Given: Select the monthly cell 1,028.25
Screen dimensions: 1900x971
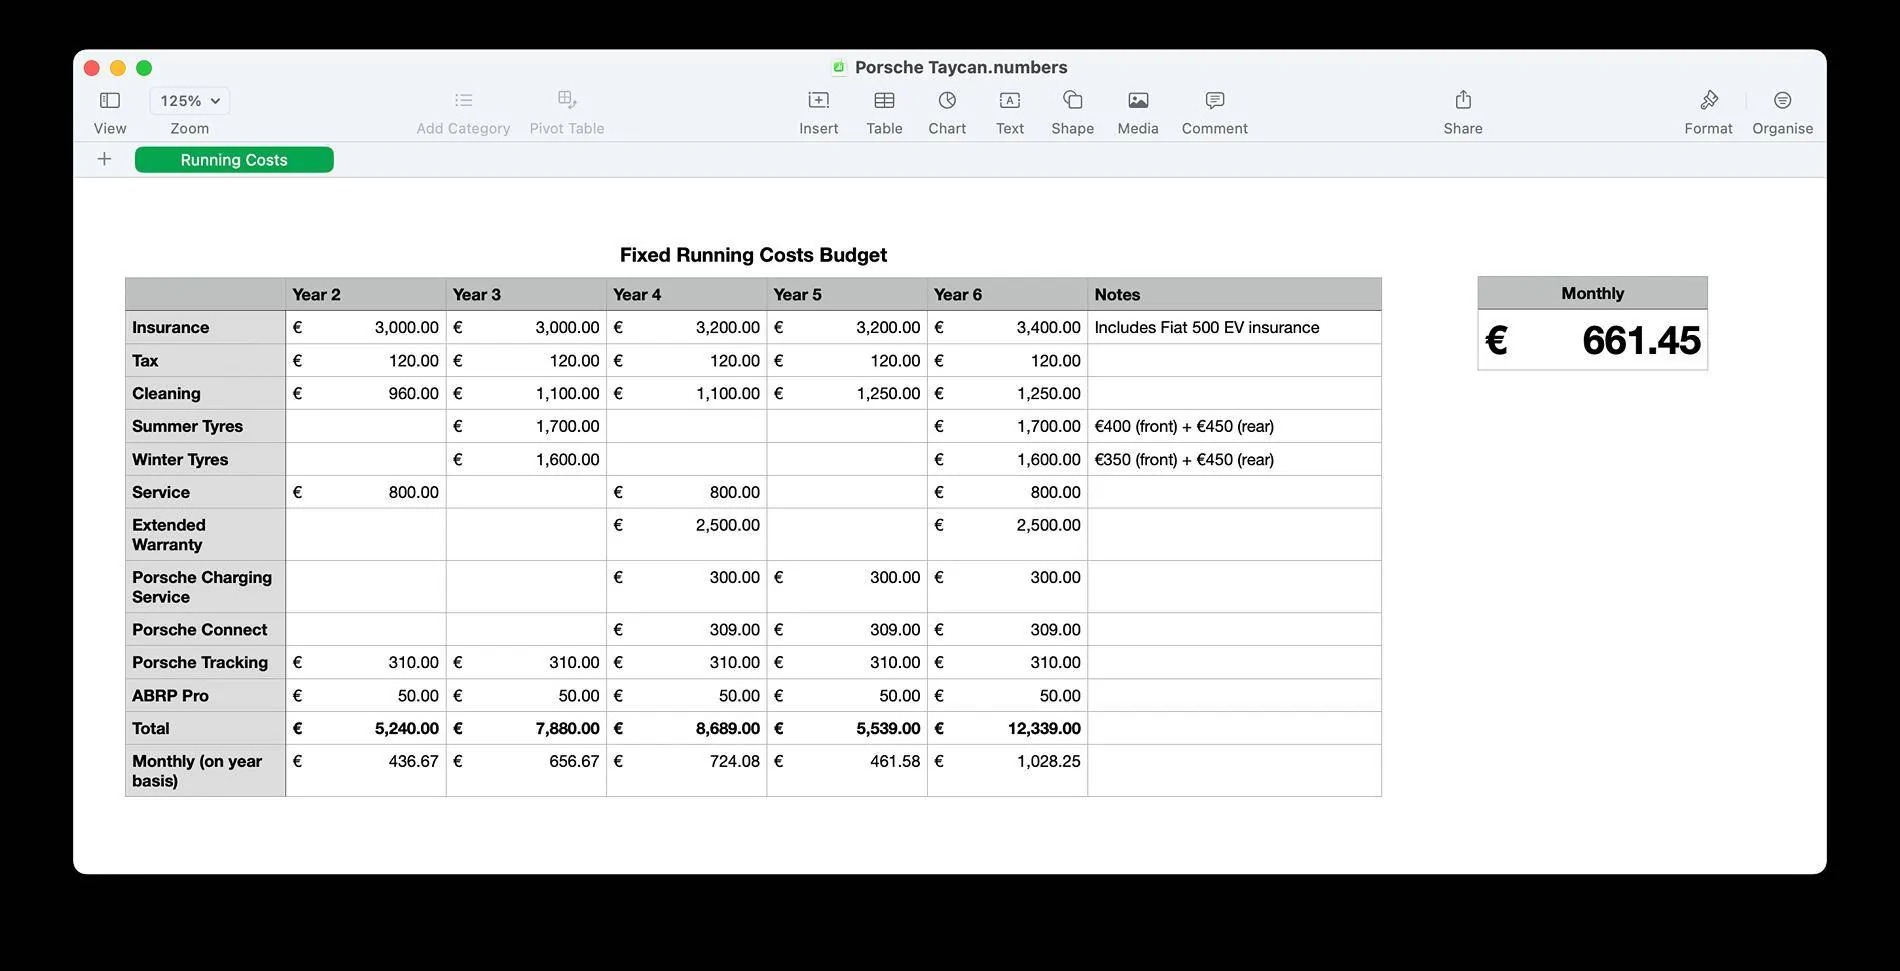Looking at the screenshot, I should pos(1007,770).
